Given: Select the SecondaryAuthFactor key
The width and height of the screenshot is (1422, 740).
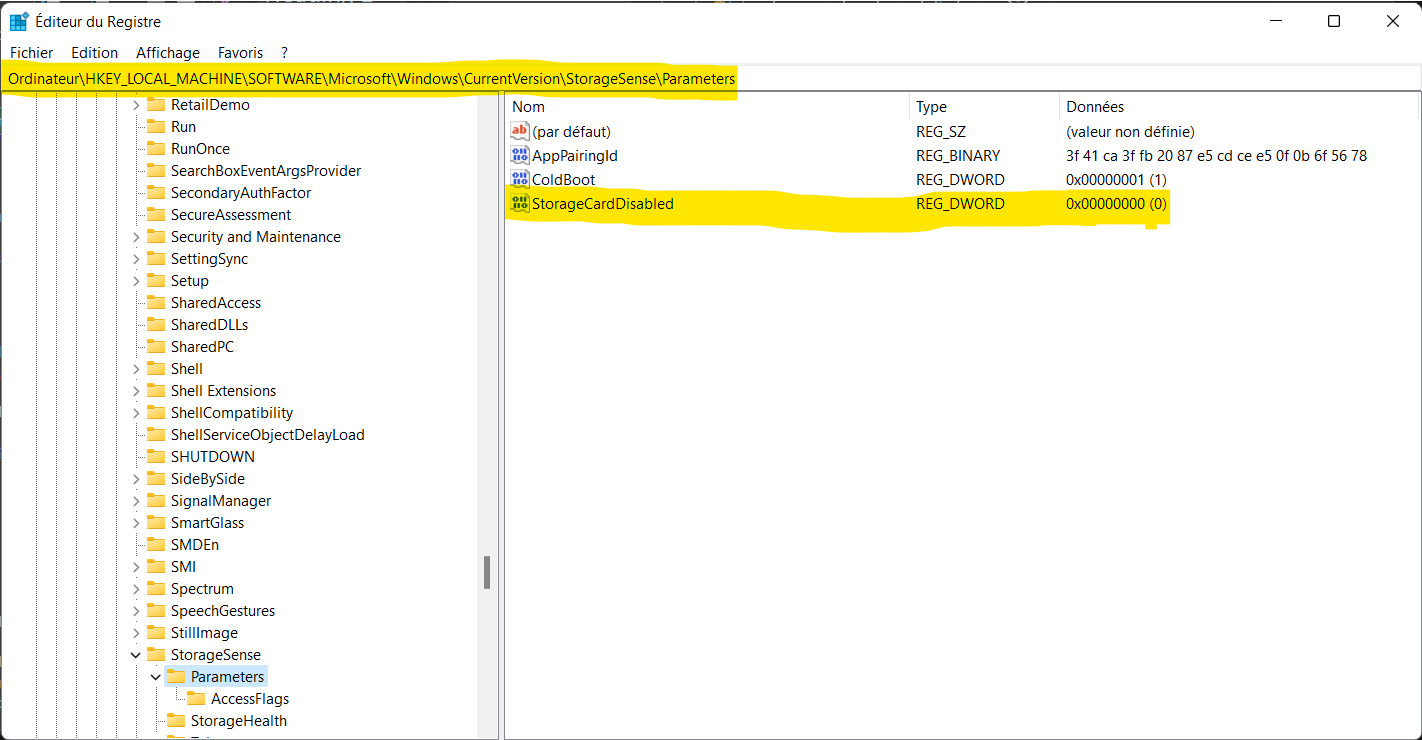Looking at the screenshot, I should (x=241, y=192).
